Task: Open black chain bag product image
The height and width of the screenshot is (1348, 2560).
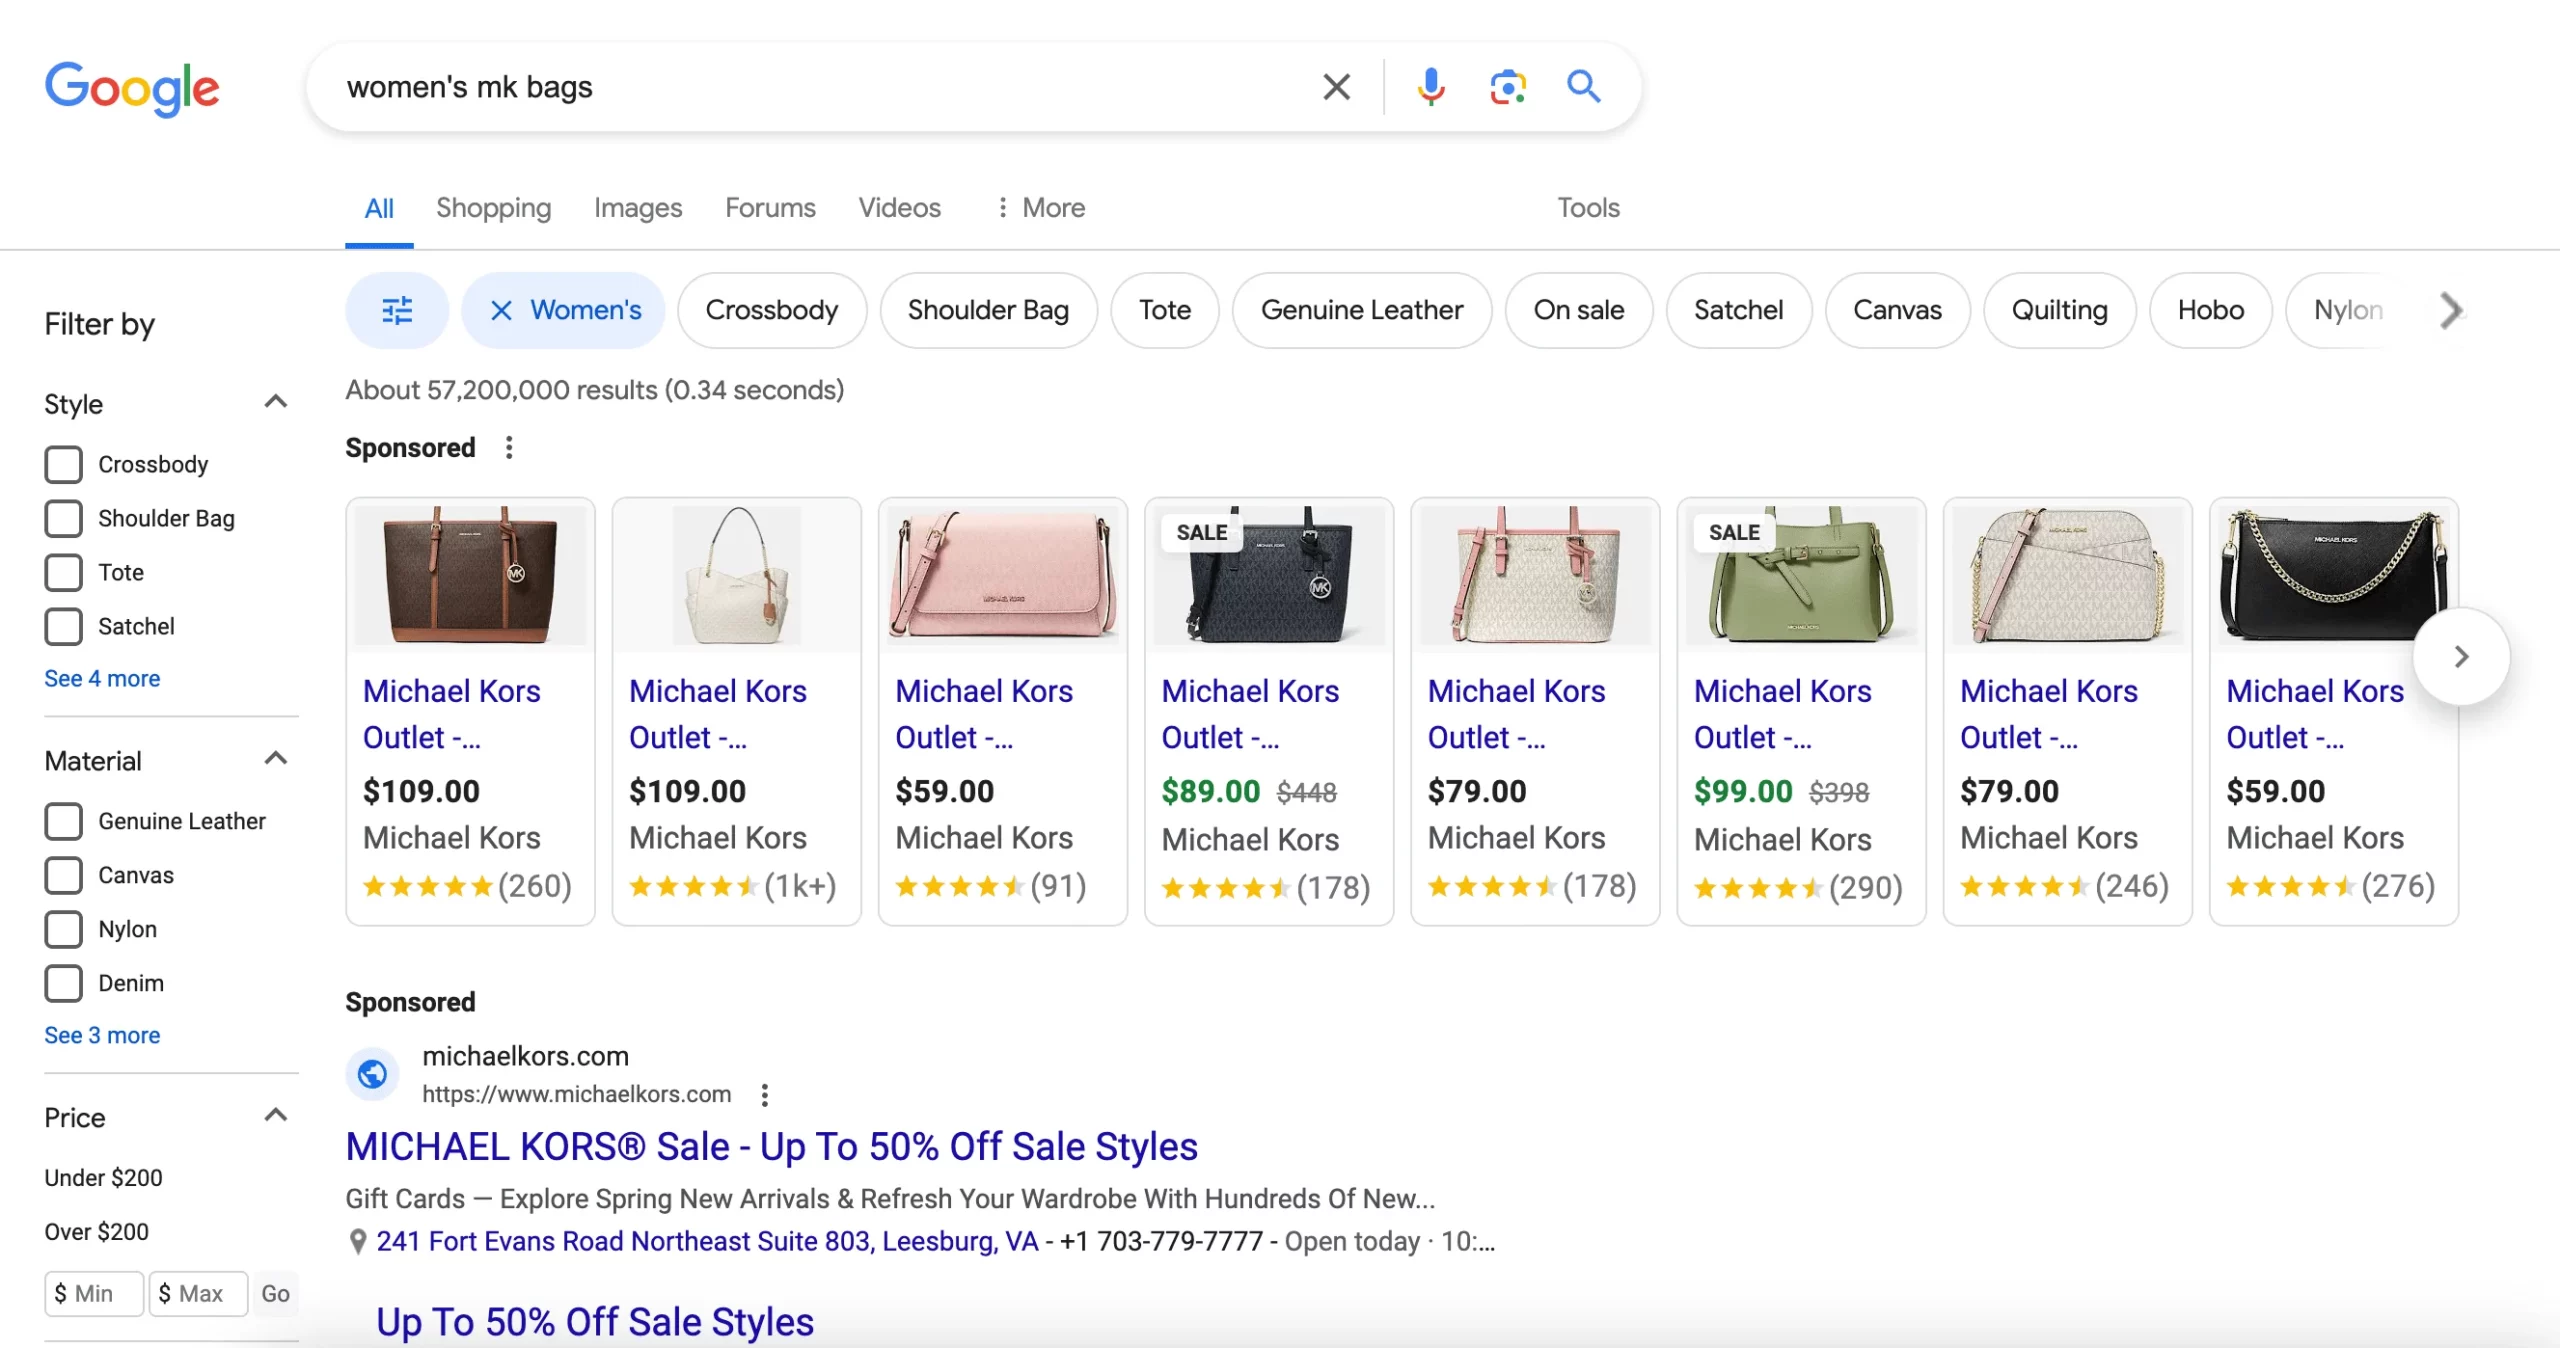Action: point(2333,575)
